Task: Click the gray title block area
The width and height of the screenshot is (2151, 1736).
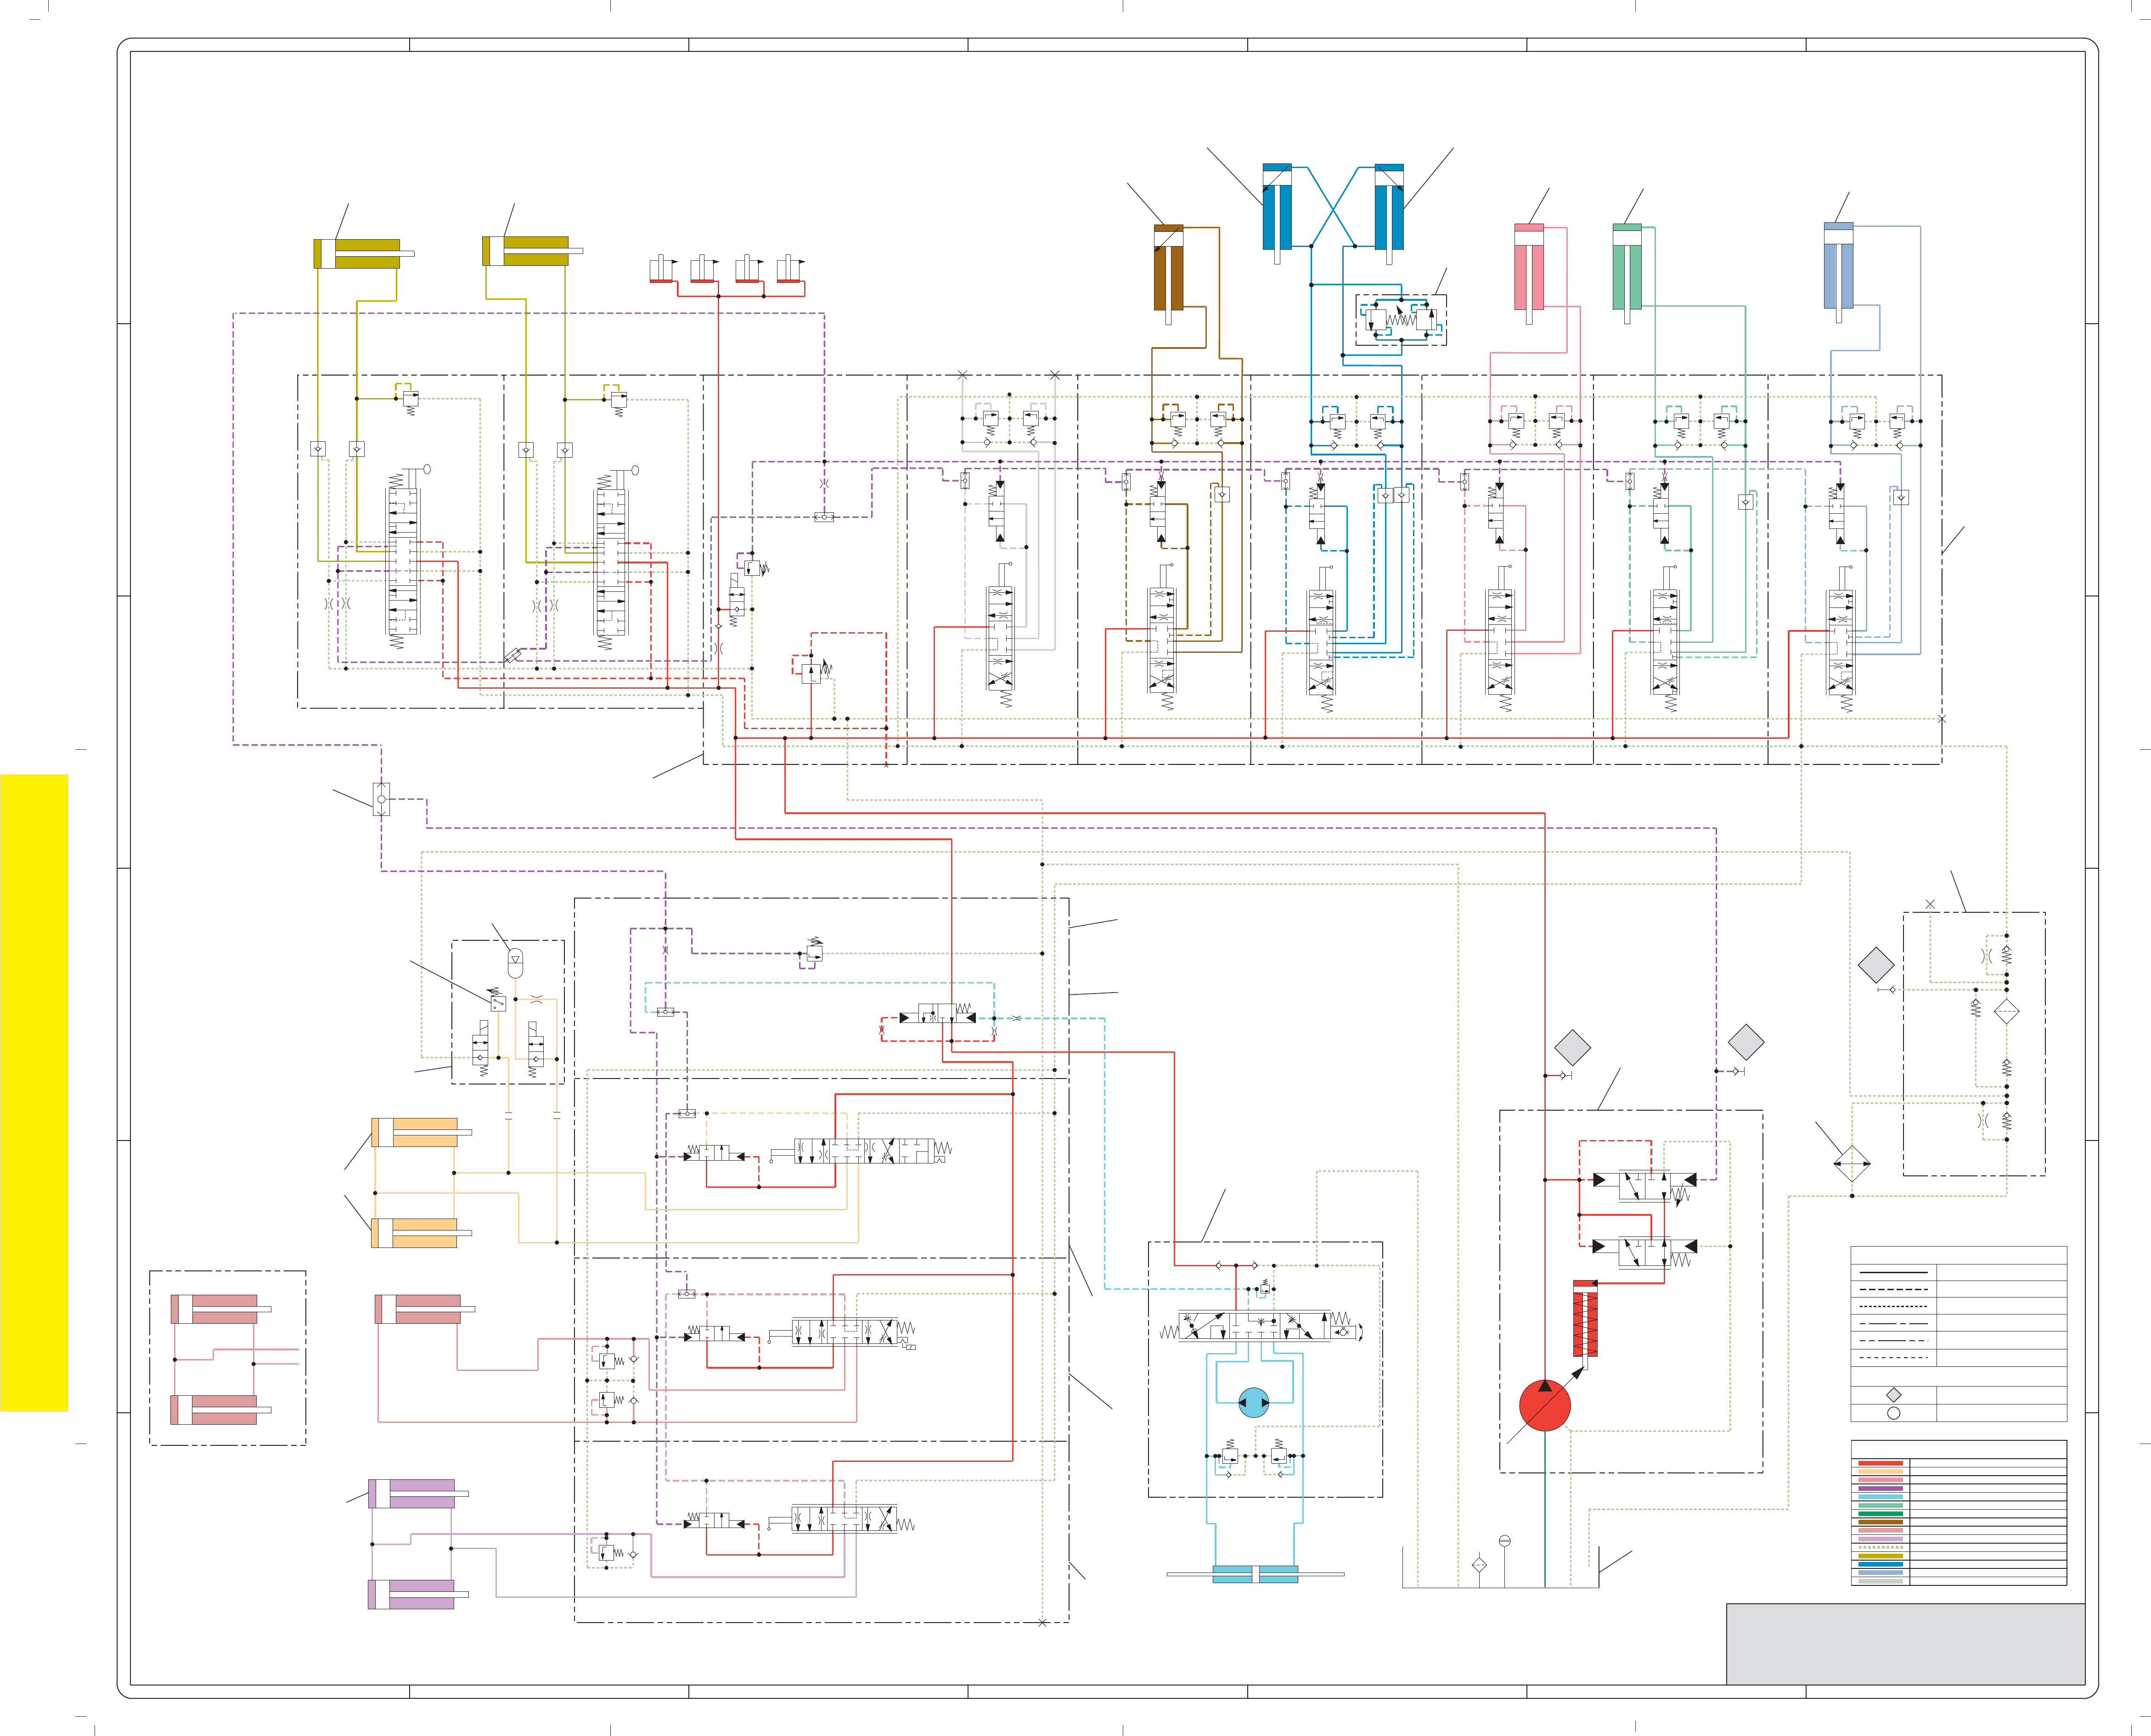Action: click(x=1906, y=1644)
